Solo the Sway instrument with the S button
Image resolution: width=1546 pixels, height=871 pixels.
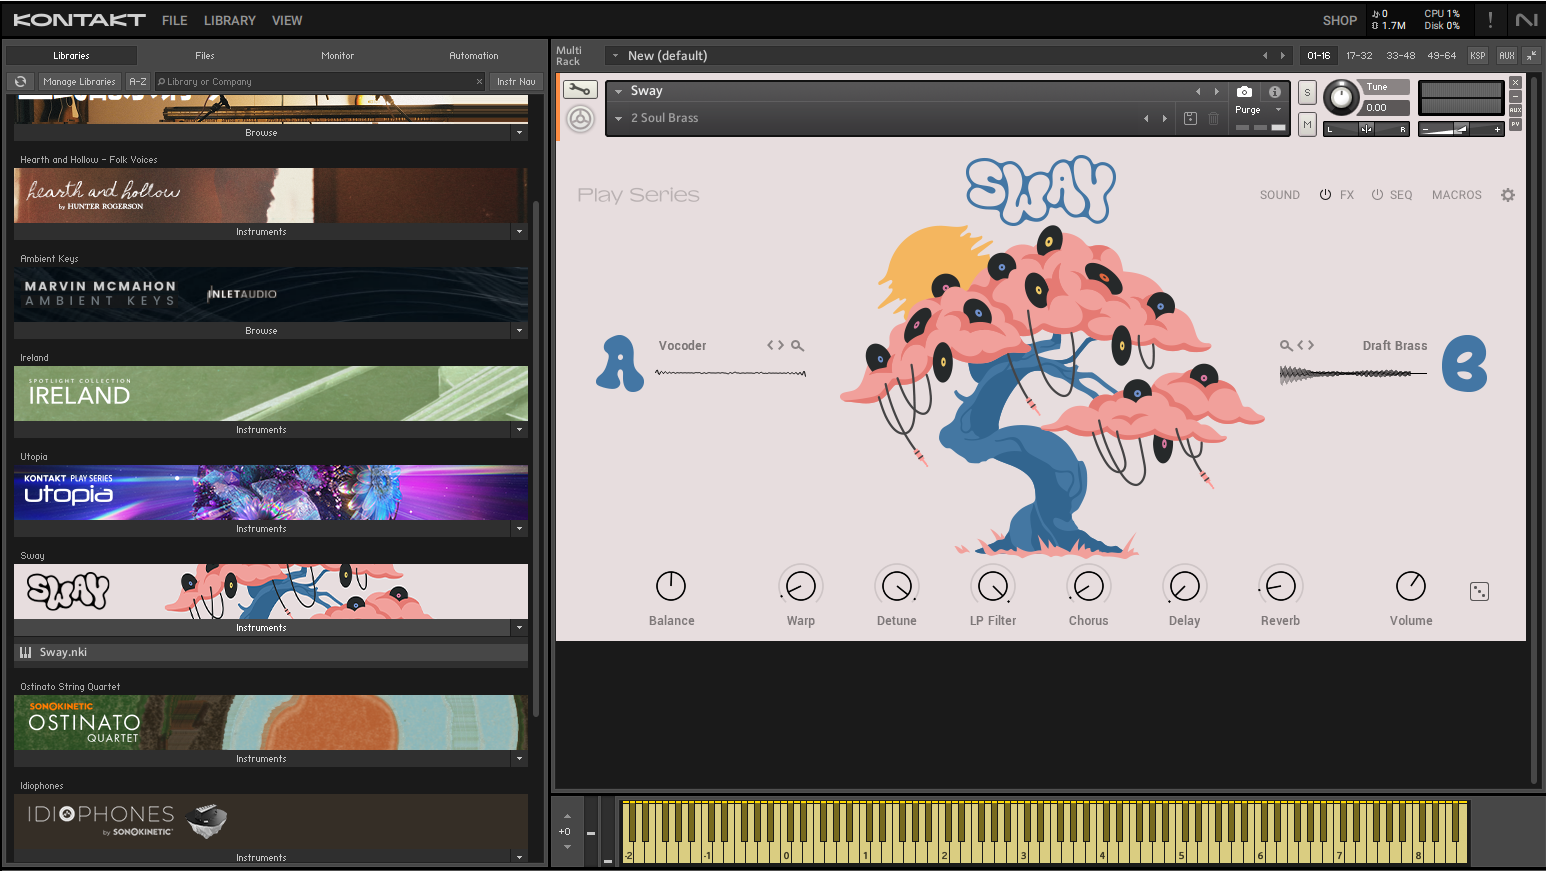pyautogui.click(x=1307, y=92)
